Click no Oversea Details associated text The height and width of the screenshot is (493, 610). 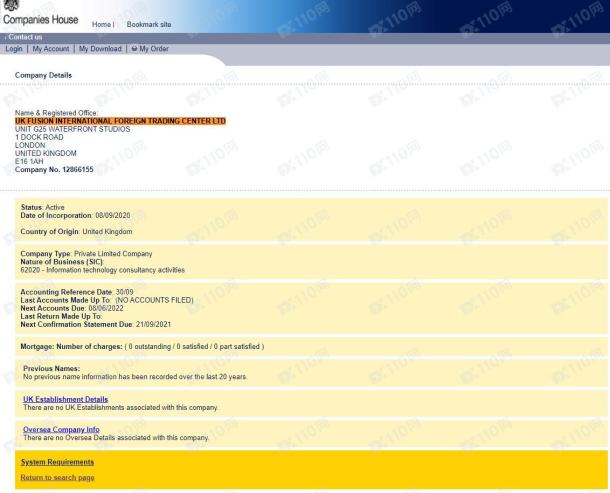(x=116, y=438)
